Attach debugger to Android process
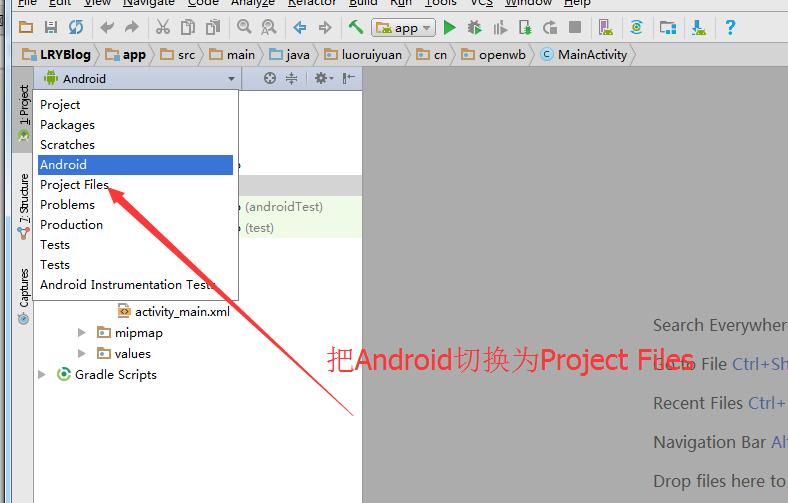 (525, 27)
